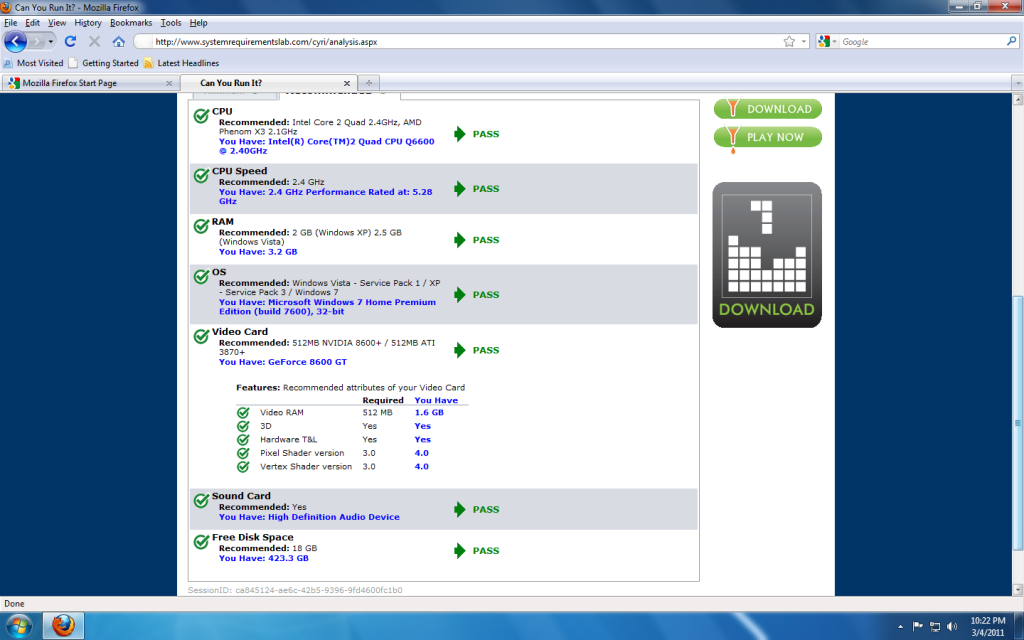Image resolution: width=1024 pixels, height=640 pixels.
Task: Click the RAM green checkmark icon
Action: (201, 226)
